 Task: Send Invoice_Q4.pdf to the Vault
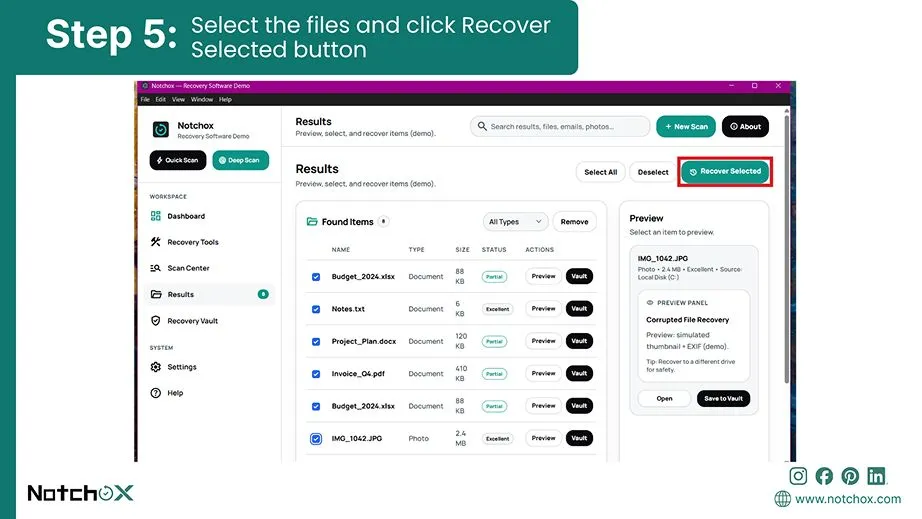click(579, 373)
